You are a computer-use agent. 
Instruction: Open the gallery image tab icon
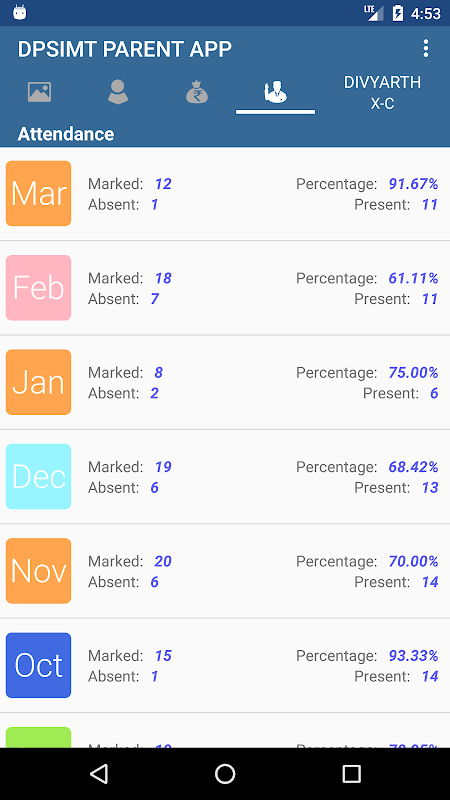click(39, 92)
